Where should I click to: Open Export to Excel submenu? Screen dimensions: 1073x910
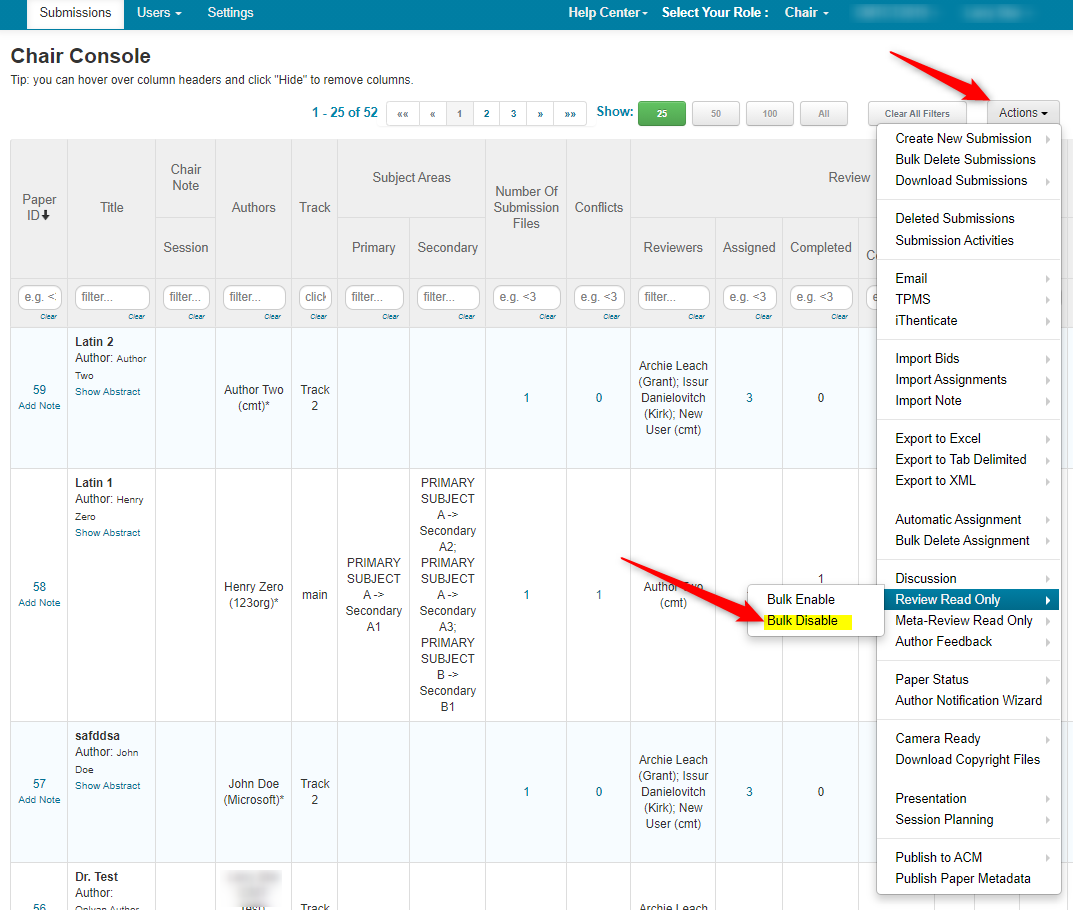point(937,439)
